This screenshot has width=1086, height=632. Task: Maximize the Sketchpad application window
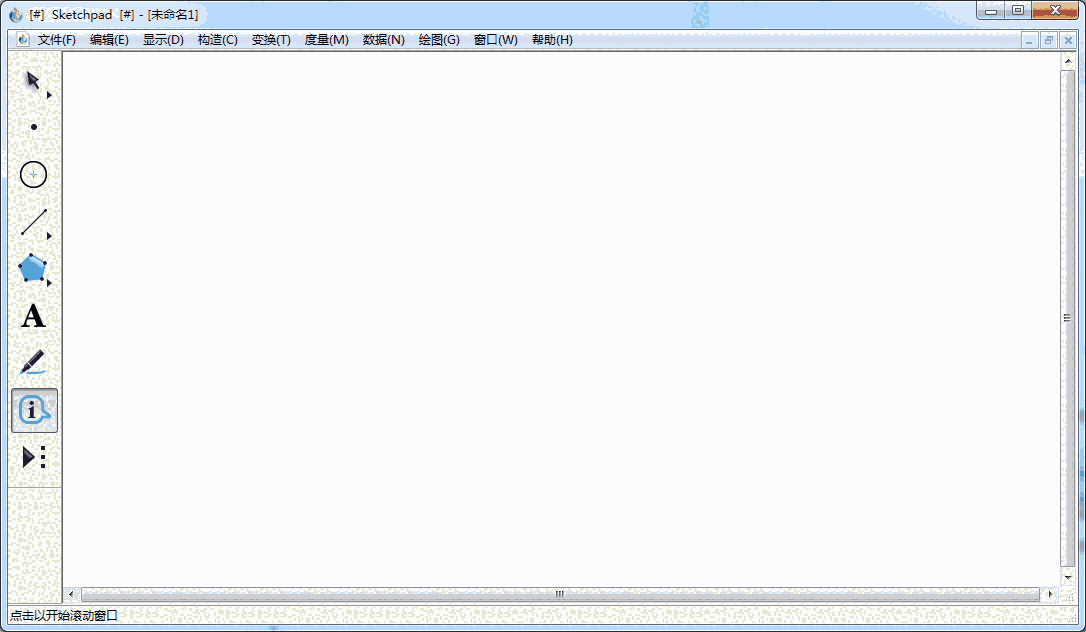[x=1017, y=10]
